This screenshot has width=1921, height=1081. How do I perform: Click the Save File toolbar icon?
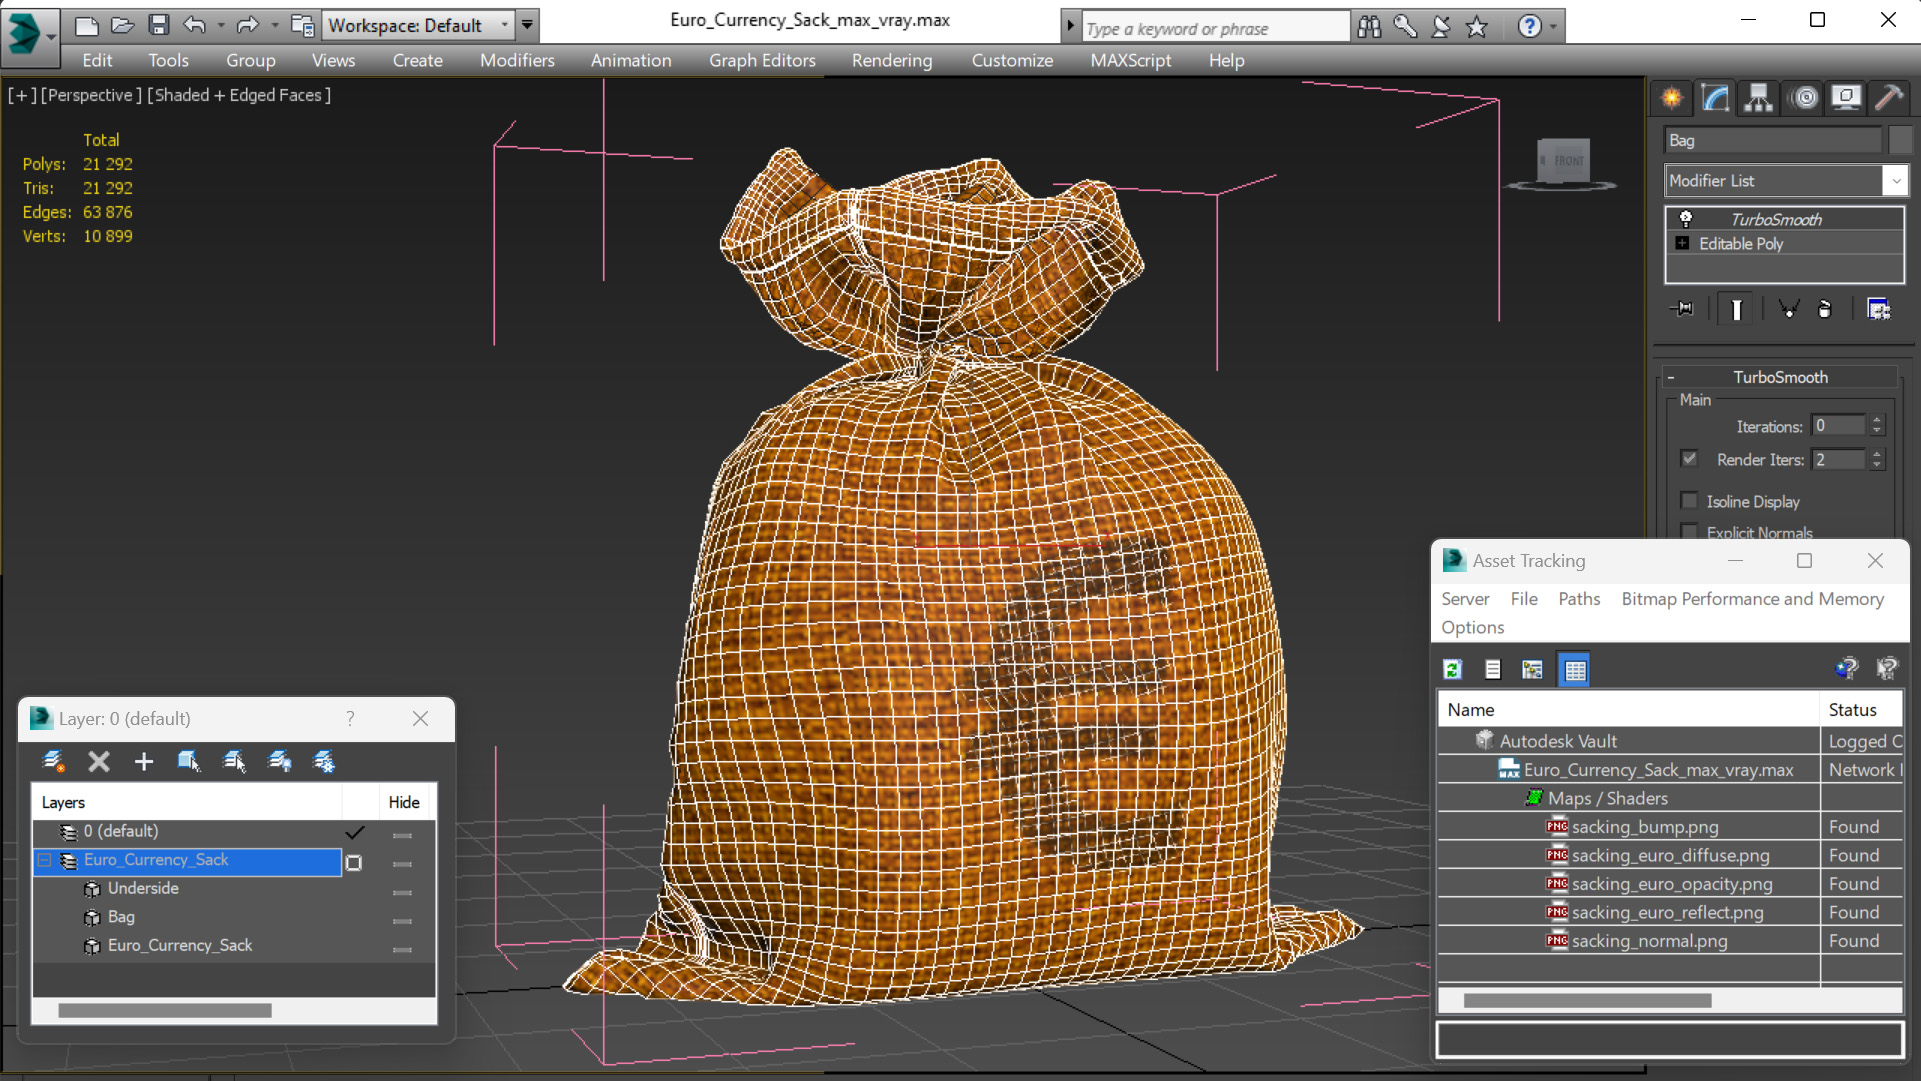tap(158, 25)
